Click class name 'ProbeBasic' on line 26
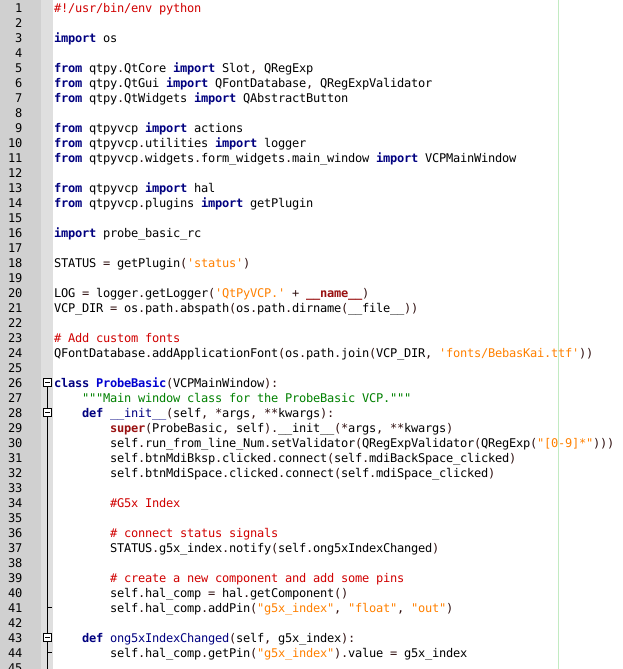 (x=131, y=383)
